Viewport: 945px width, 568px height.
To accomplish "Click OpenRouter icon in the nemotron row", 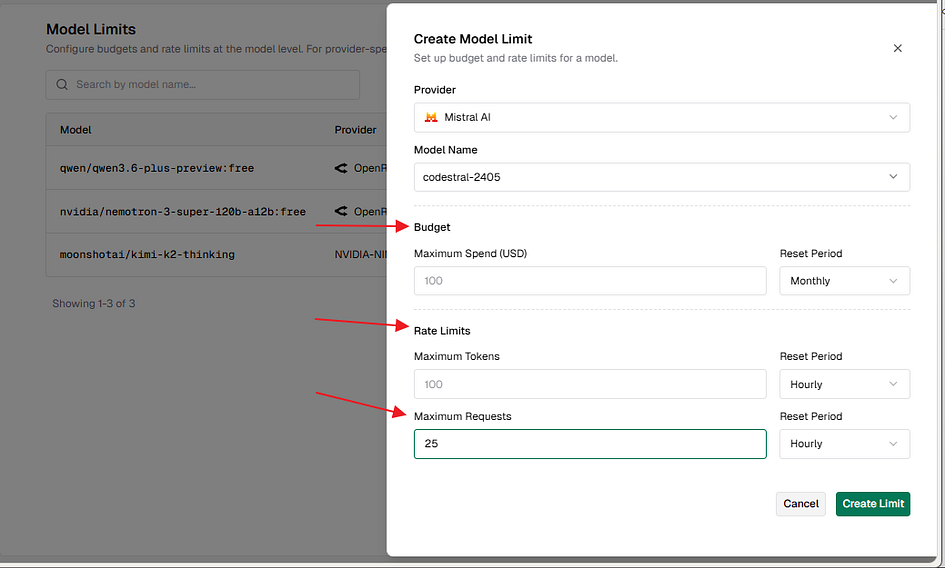I will (341, 211).
